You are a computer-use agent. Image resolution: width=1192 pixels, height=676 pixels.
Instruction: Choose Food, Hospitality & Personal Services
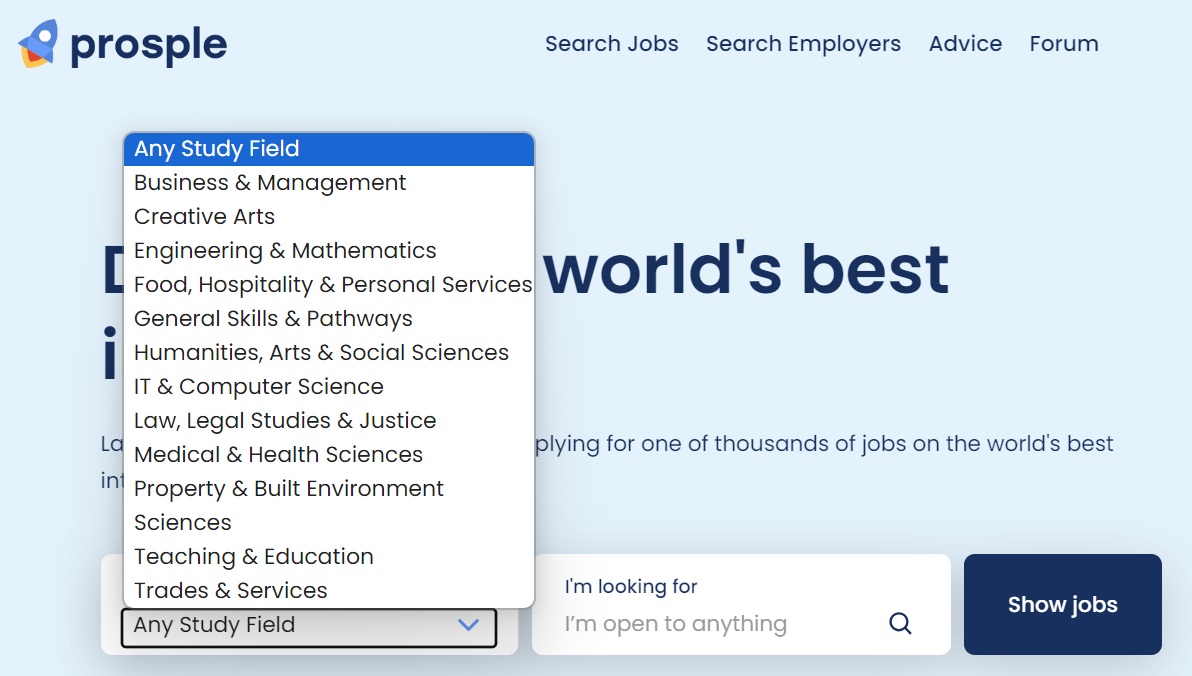[328, 284]
